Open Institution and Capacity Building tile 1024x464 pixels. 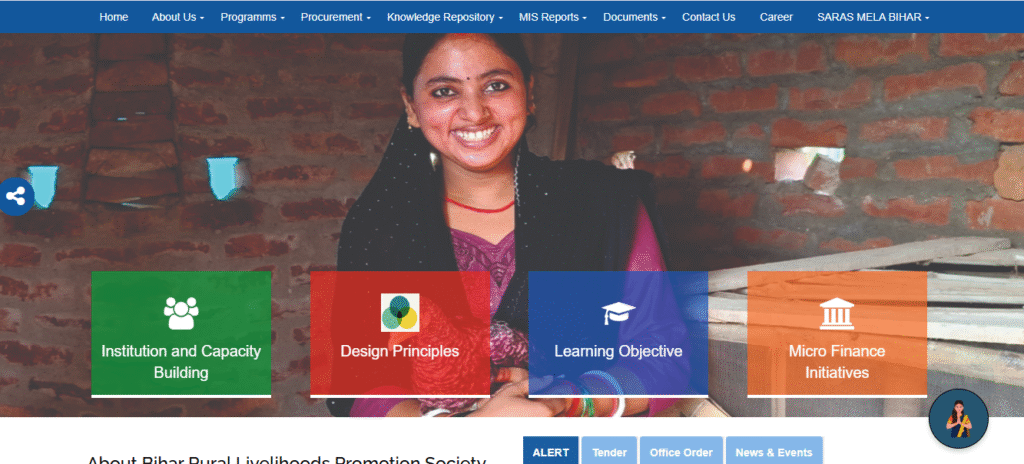click(181, 334)
